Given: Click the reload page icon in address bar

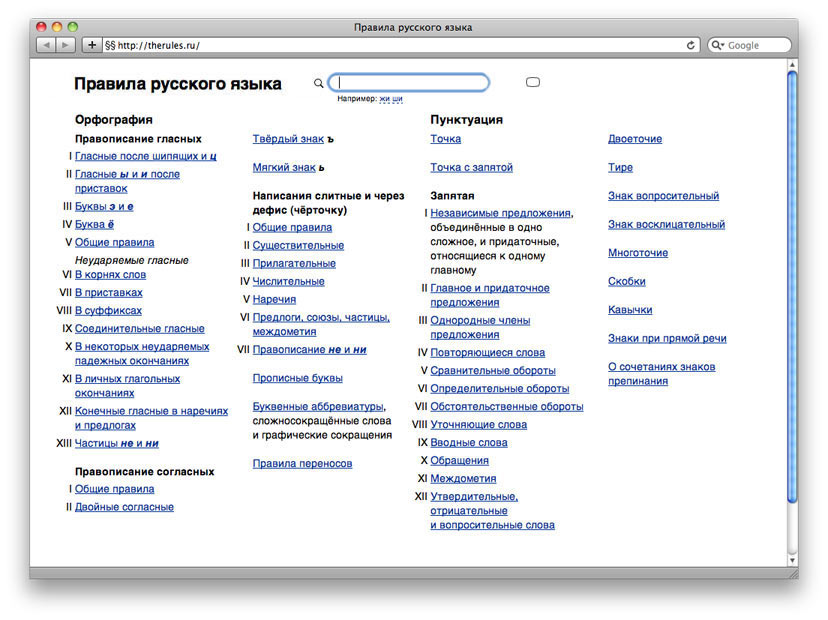Looking at the screenshot, I should (690, 45).
